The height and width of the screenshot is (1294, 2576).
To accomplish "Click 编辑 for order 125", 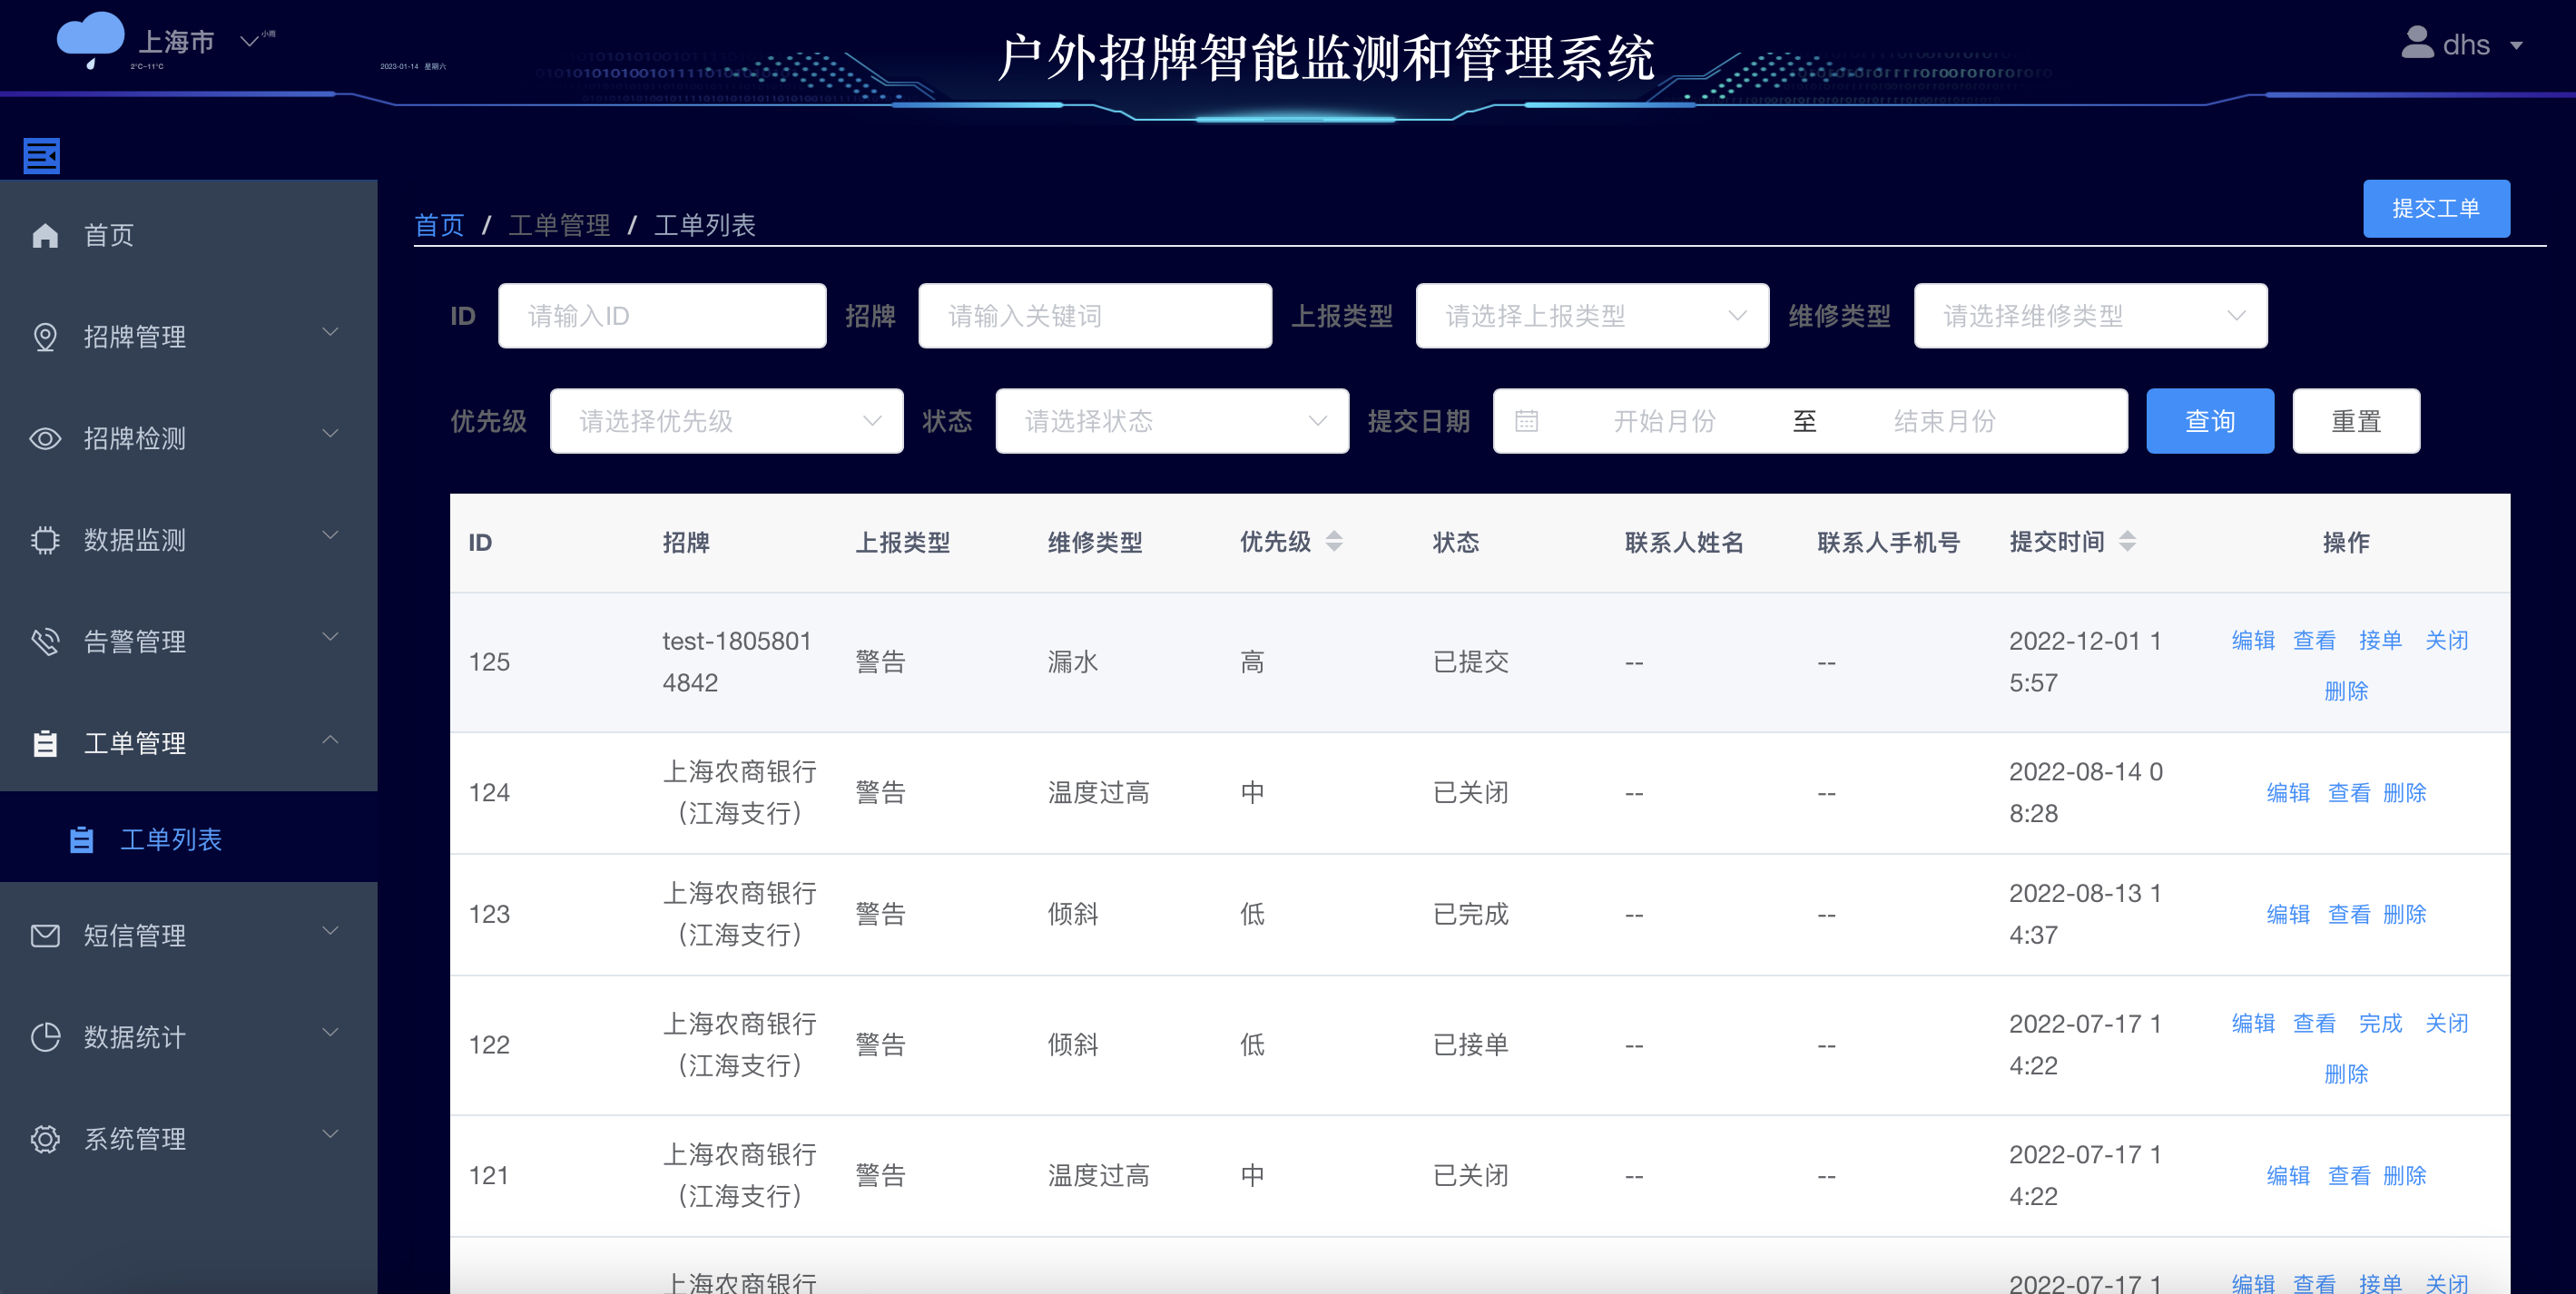I will point(2253,640).
